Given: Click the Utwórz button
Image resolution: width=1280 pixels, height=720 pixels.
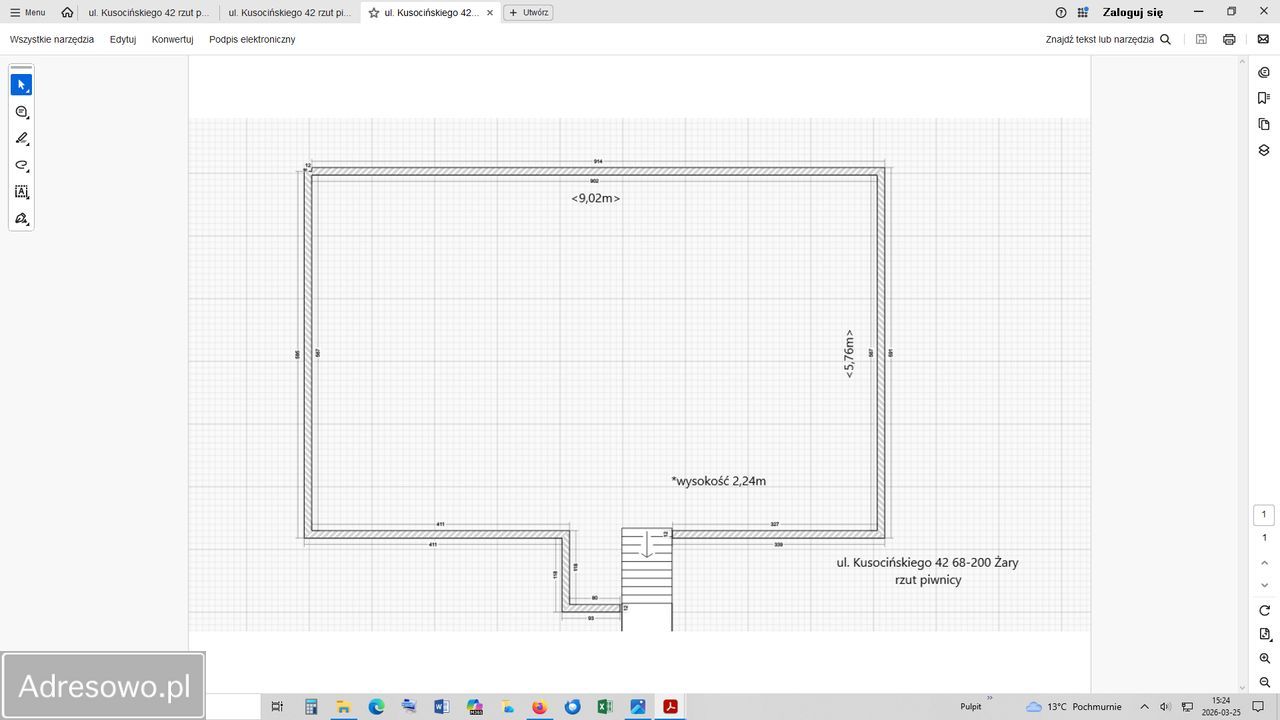Looking at the screenshot, I should tap(528, 13).
